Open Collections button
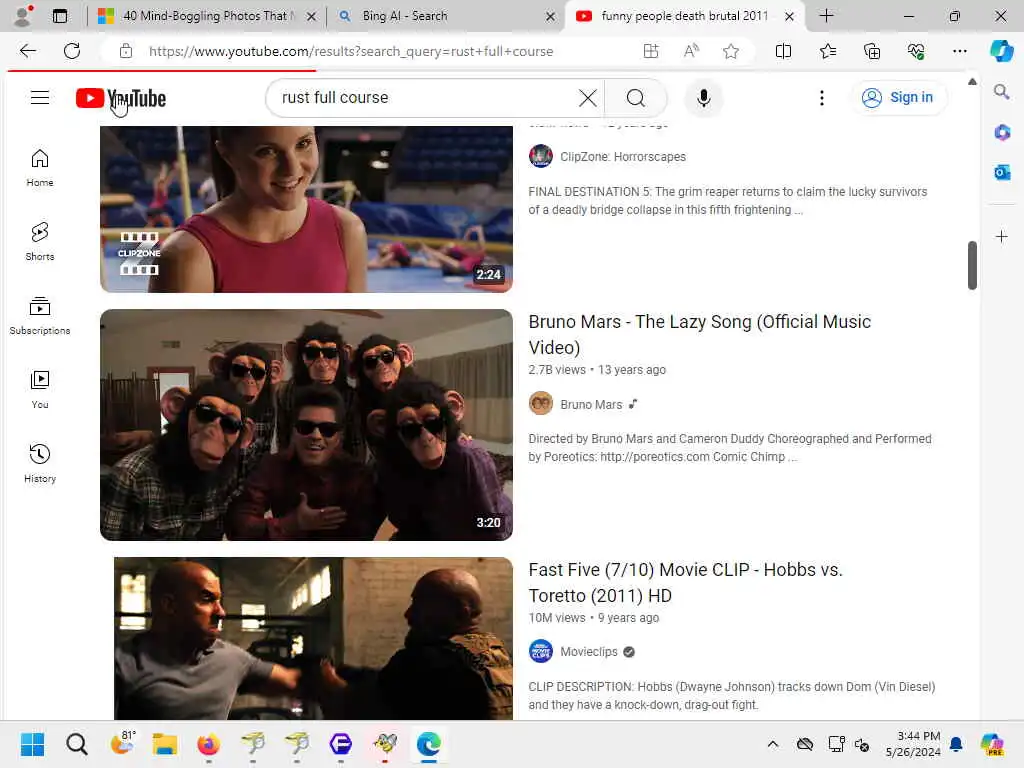 [x=872, y=51]
